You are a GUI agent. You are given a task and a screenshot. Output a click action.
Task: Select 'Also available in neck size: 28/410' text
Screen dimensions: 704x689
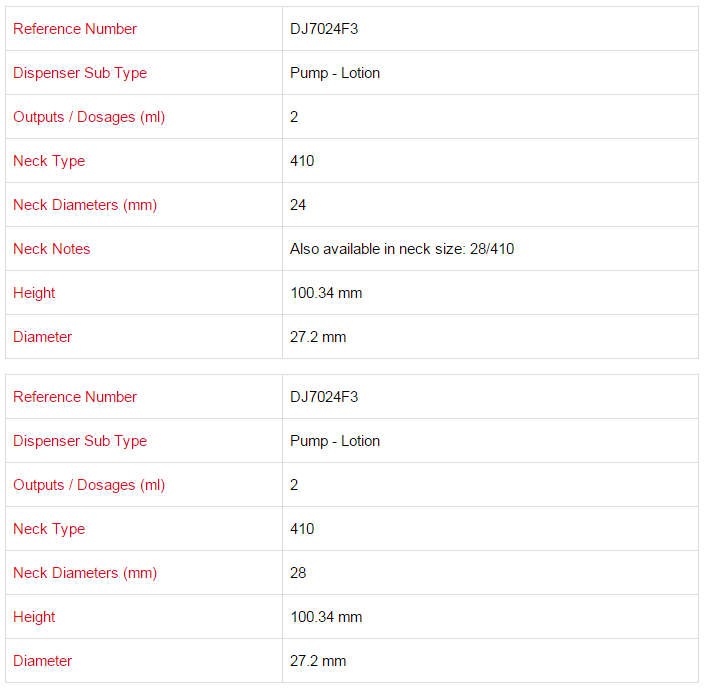click(x=402, y=249)
